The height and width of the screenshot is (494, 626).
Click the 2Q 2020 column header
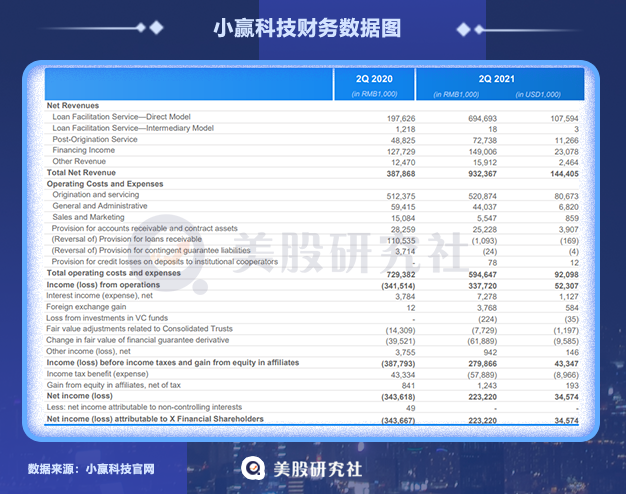(374, 79)
